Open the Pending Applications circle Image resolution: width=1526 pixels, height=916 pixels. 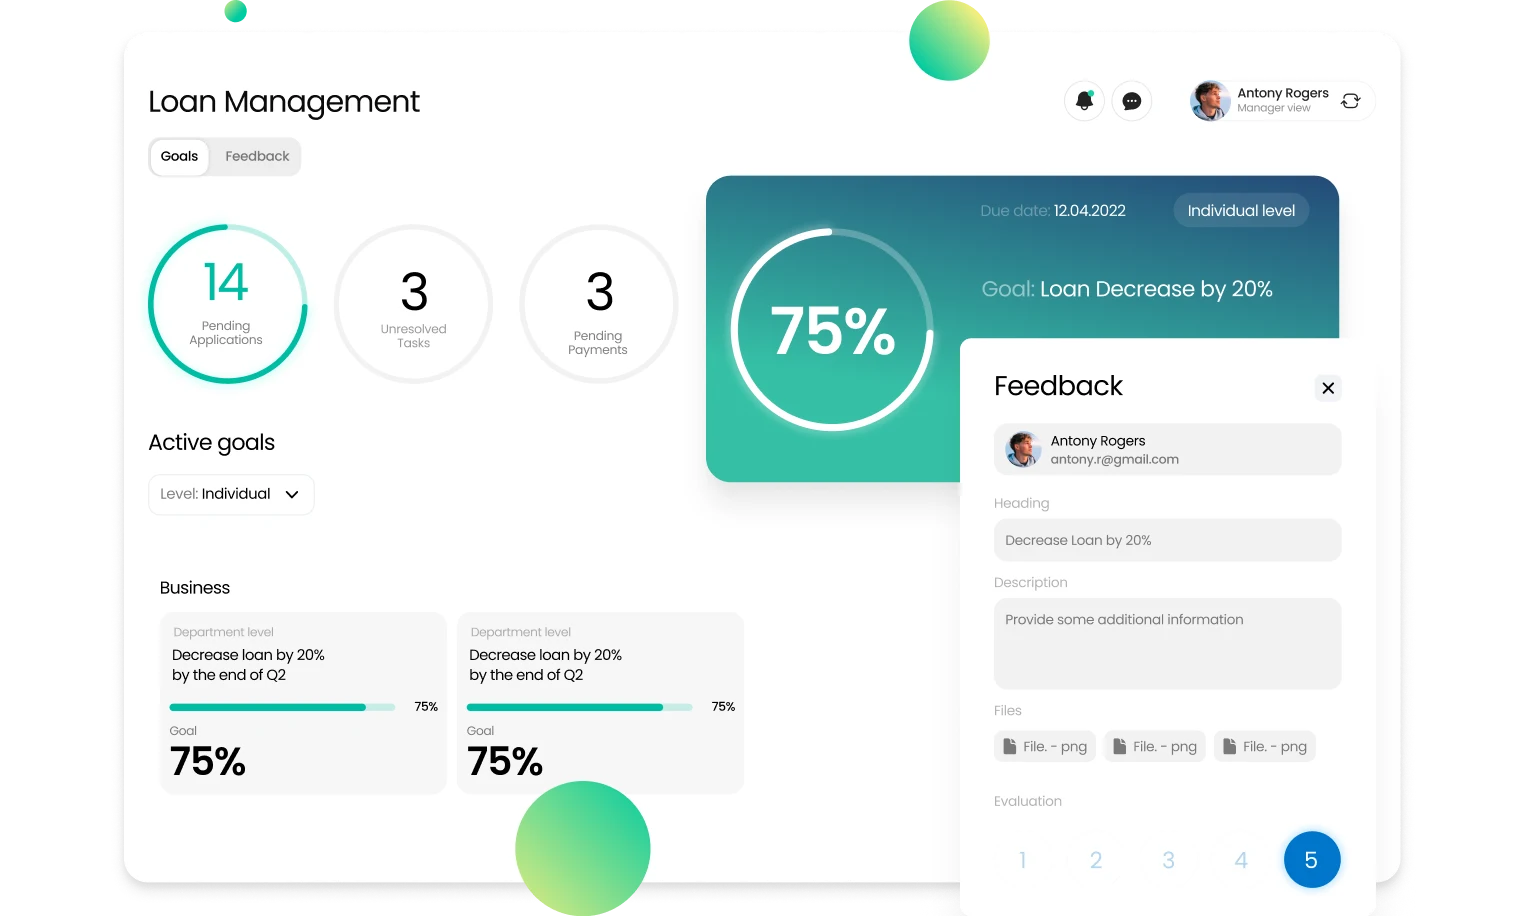pyautogui.click(x=227, y=304)
